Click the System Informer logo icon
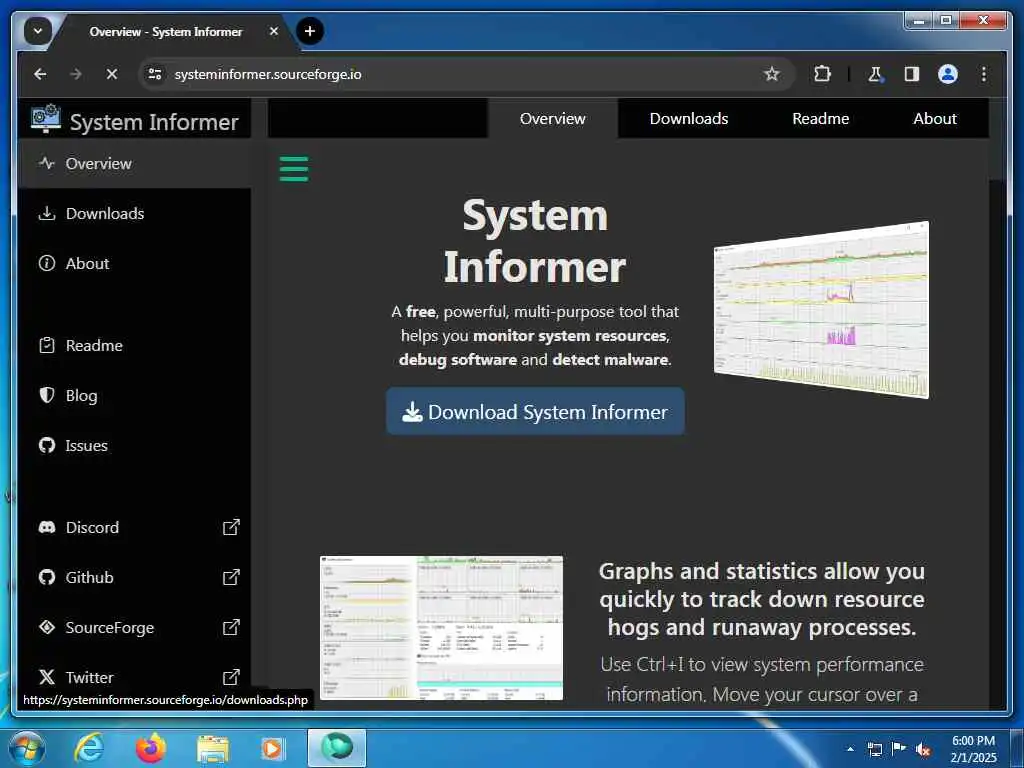Viewport: 1024px width, 768px height. click(x=46, y=119)
